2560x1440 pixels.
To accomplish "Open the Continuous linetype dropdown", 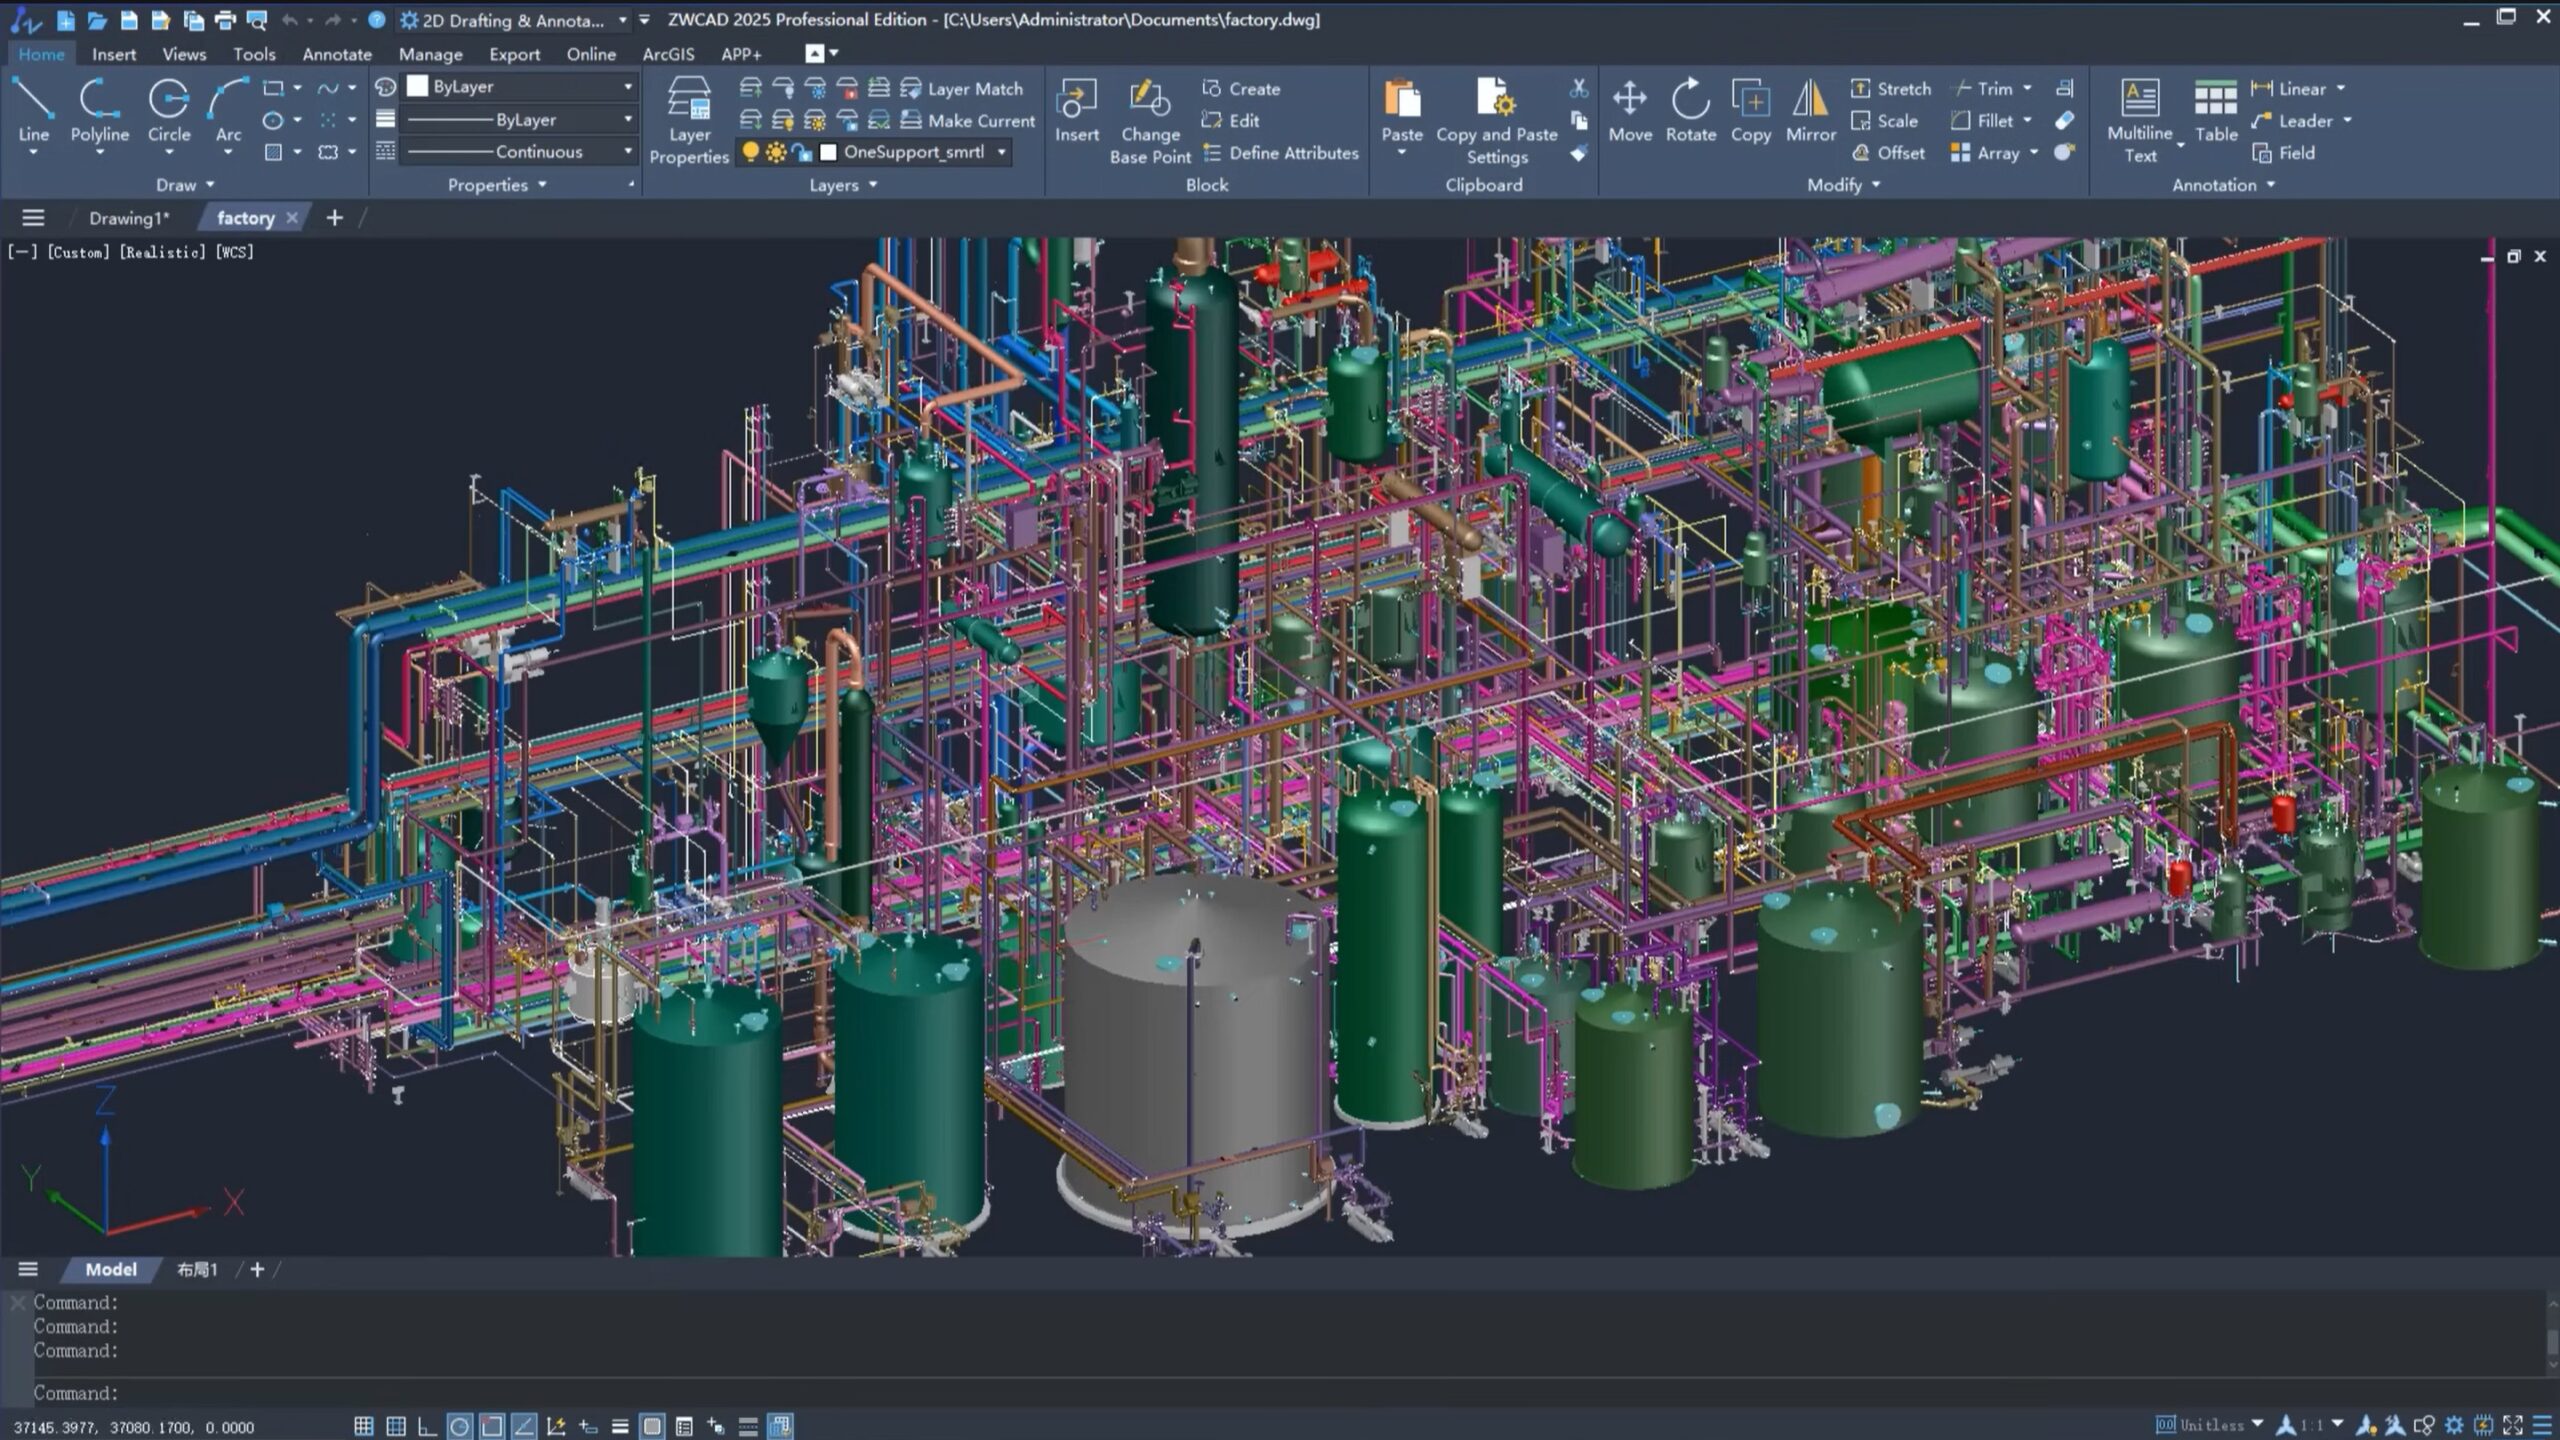I will coord(628,152).
